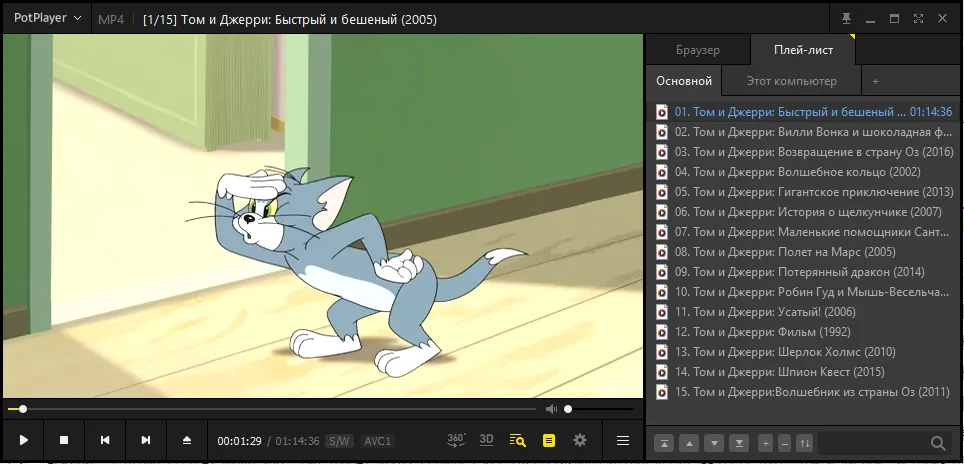The image size is (964, 464).
Task: Open settings via the gear icon
Action: 580,440
